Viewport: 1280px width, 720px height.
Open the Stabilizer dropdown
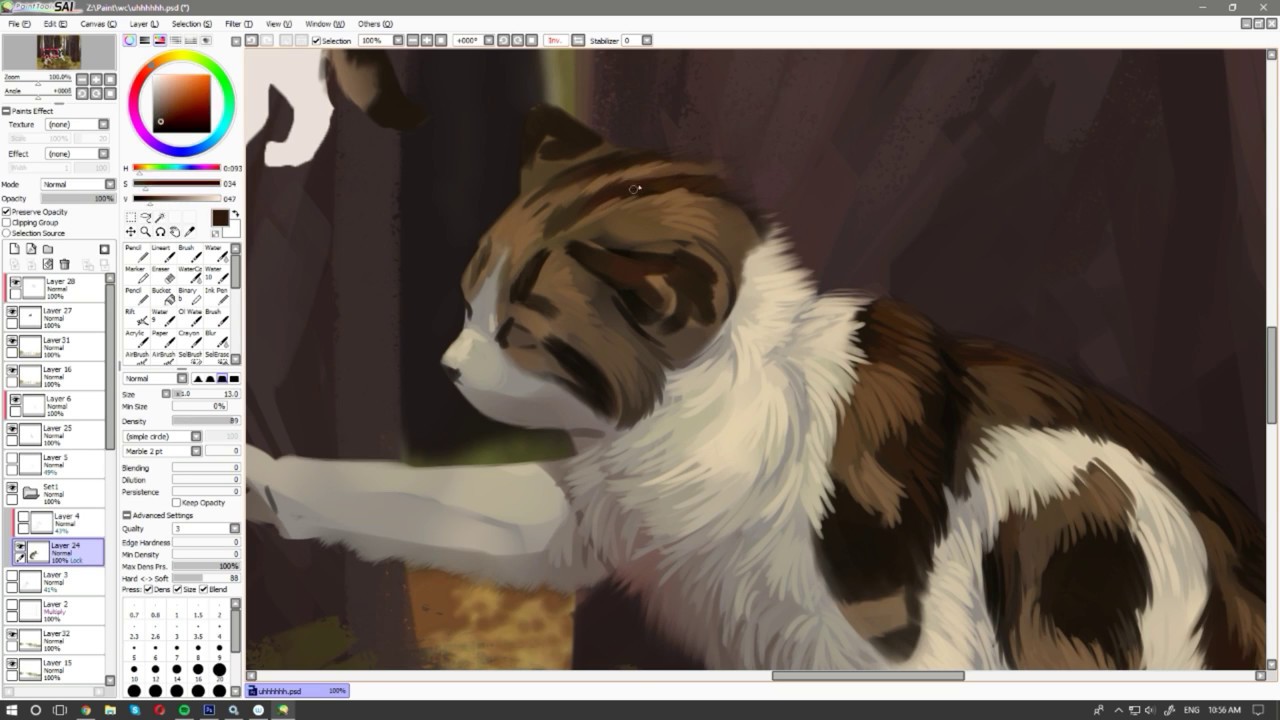click(647, 41)
